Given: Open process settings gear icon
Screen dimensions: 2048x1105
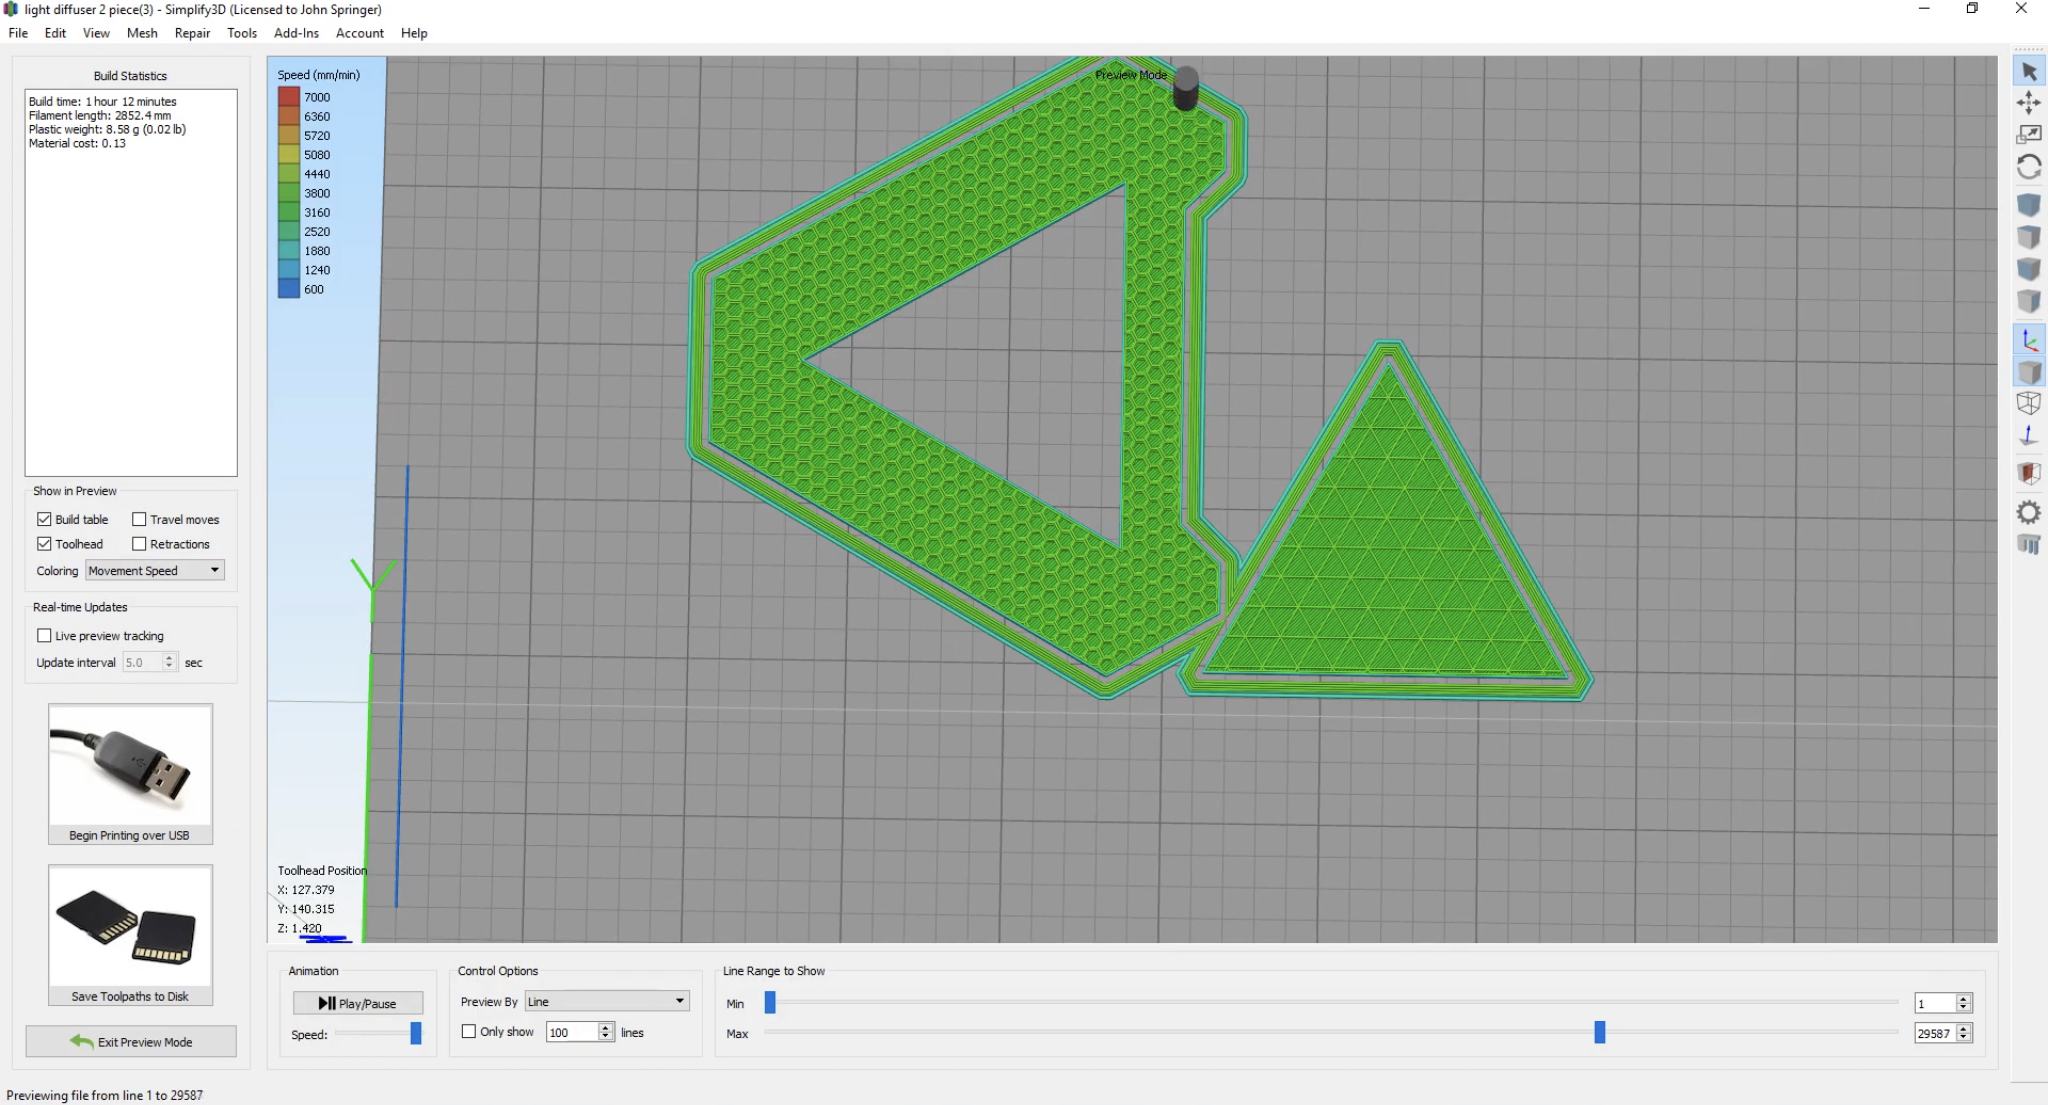Looking at the screenshot, I should pos(2029,513).
